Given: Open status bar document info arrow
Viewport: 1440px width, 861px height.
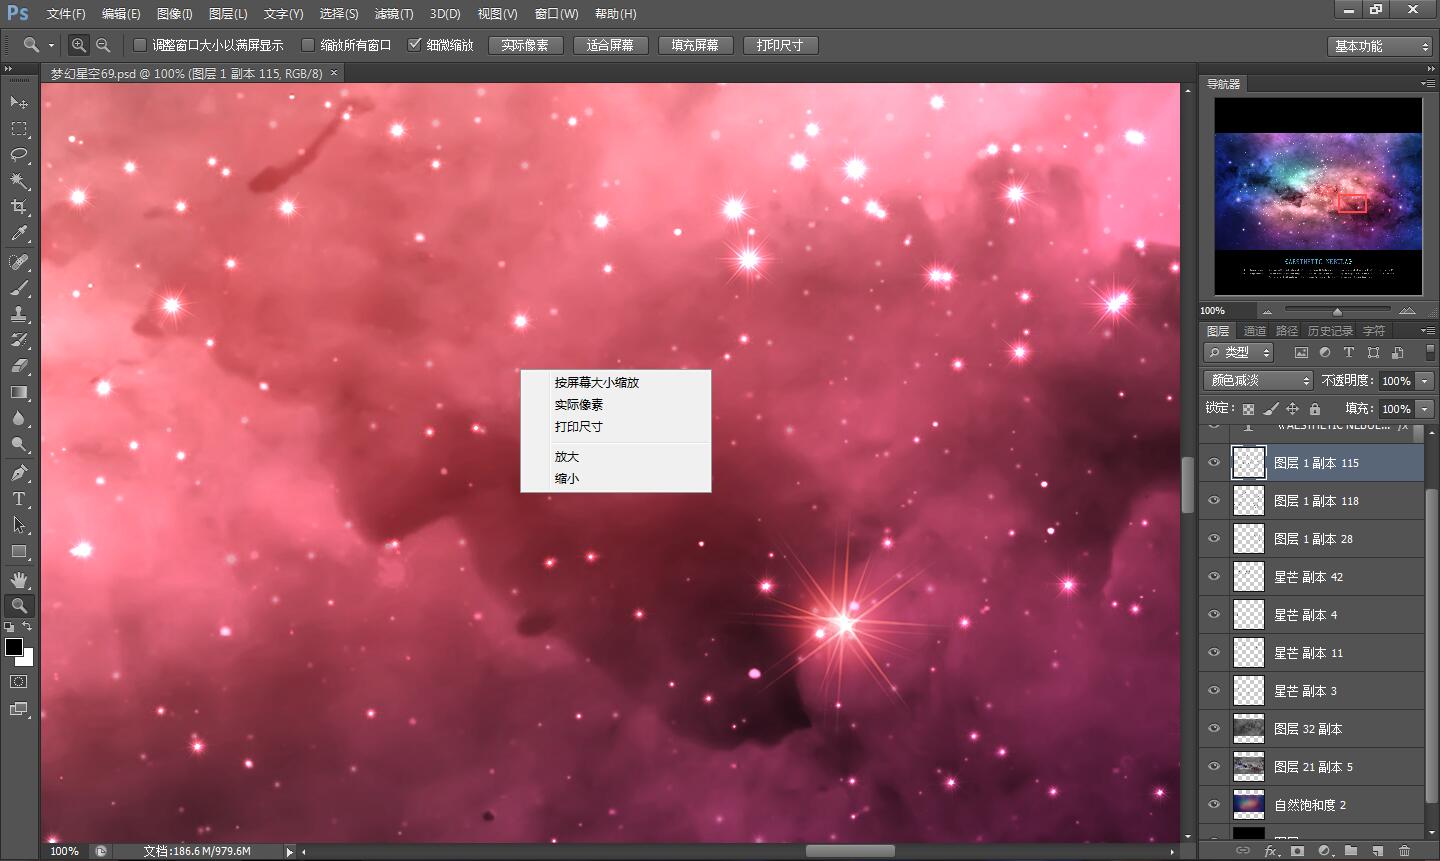Looking at the screenshot, I should (289, 852).
